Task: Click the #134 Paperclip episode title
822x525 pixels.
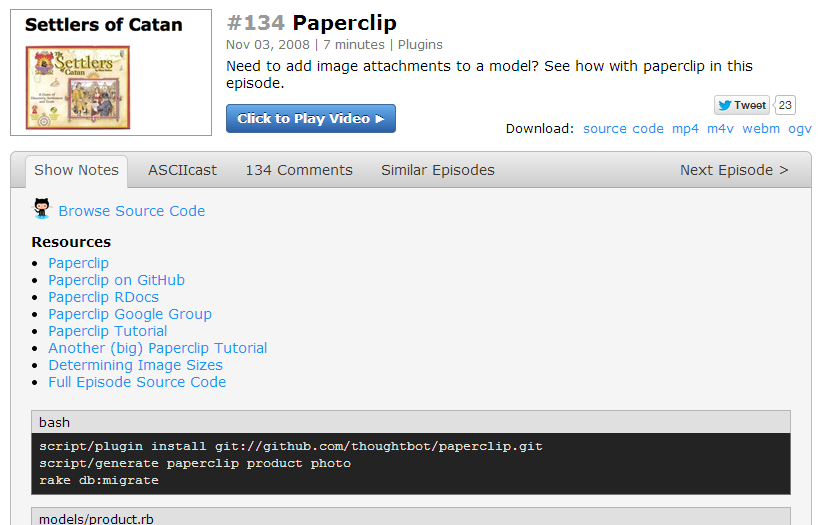Action: [x=311, y=23]
